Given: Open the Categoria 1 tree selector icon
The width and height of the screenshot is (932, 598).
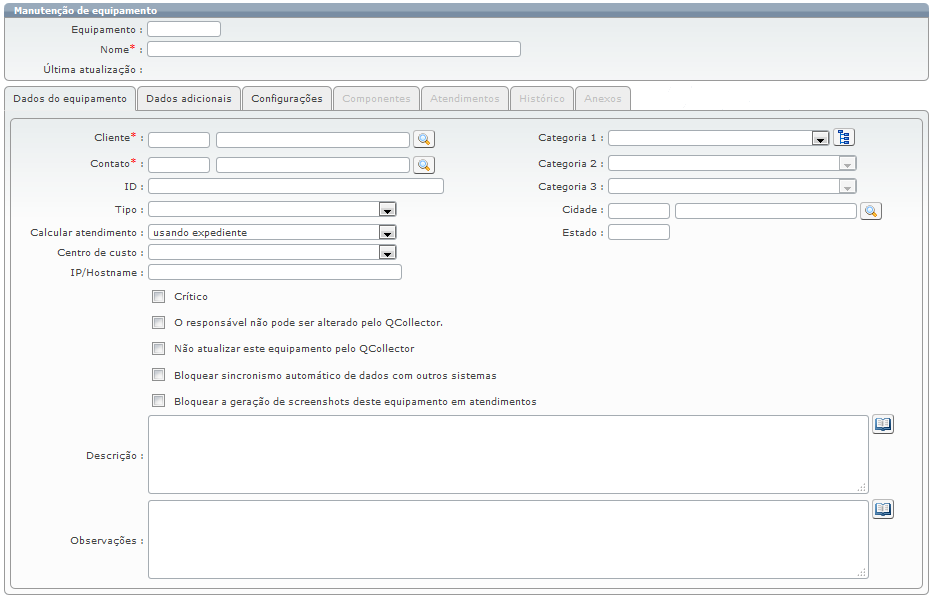Looking at the screenshot, I should point(845,138).
